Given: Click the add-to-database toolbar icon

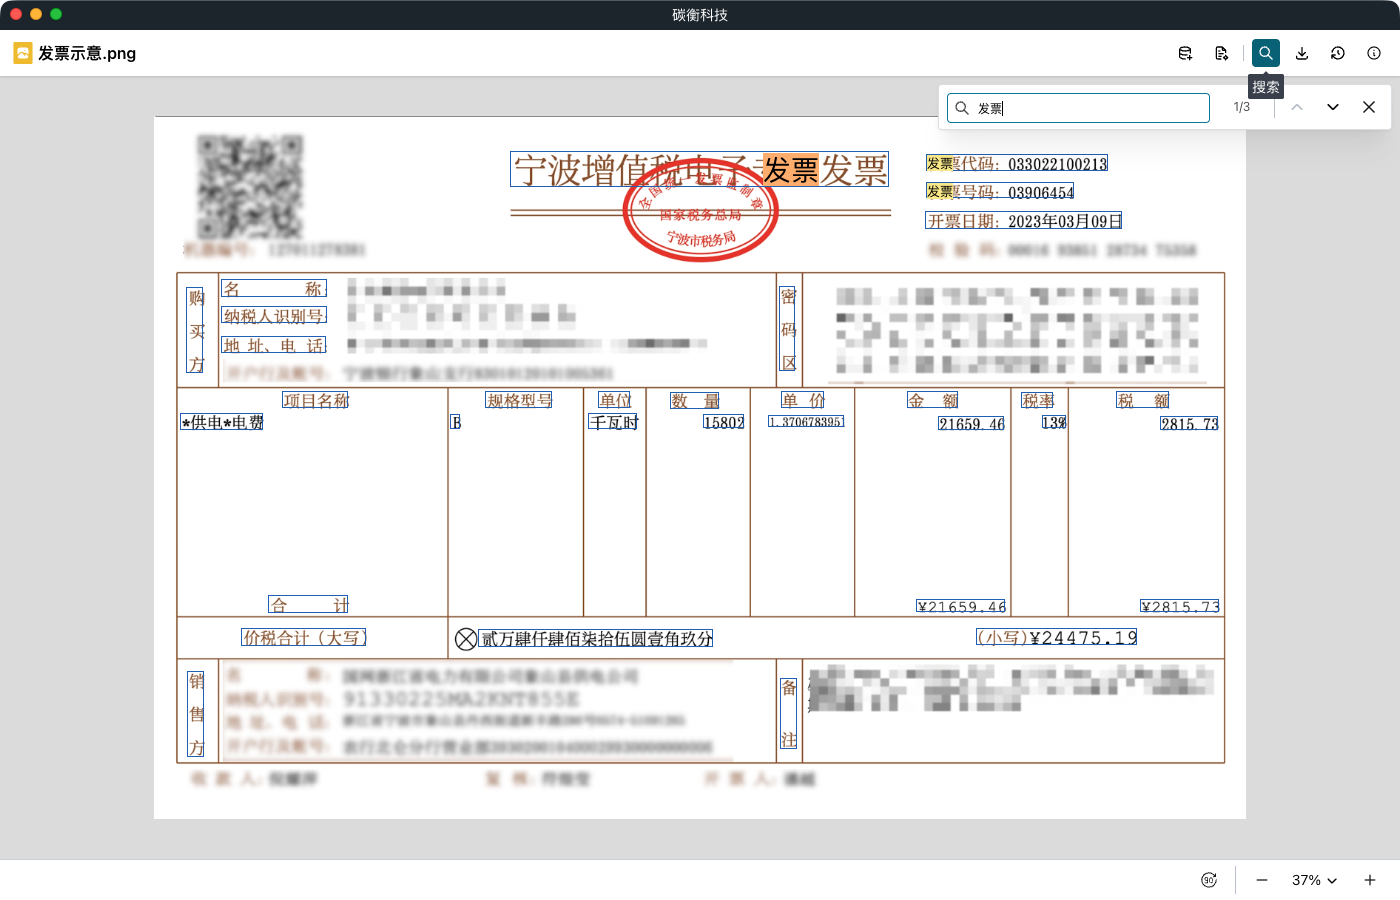Looking at the screenshot, I should pyautogui.click(x=1184, y=53).
